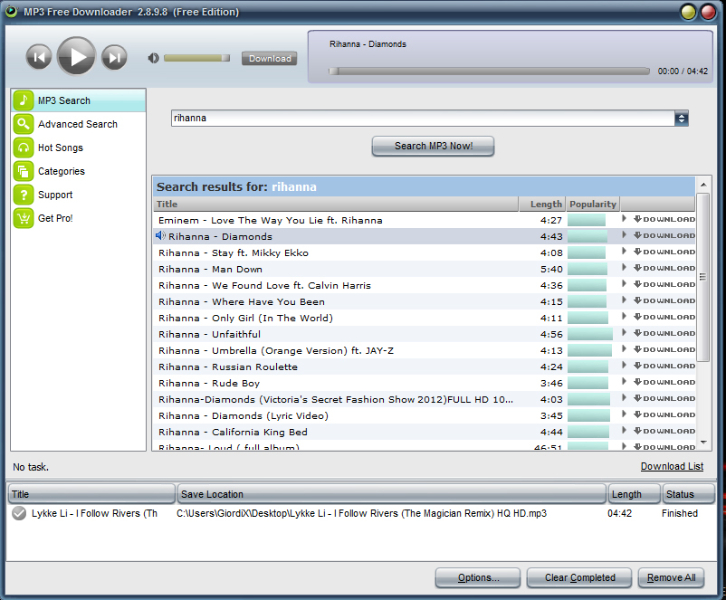Go to Categories in sidebar
Image resolution: width=726 pixels, height=600 pixels.
[61, 171]
